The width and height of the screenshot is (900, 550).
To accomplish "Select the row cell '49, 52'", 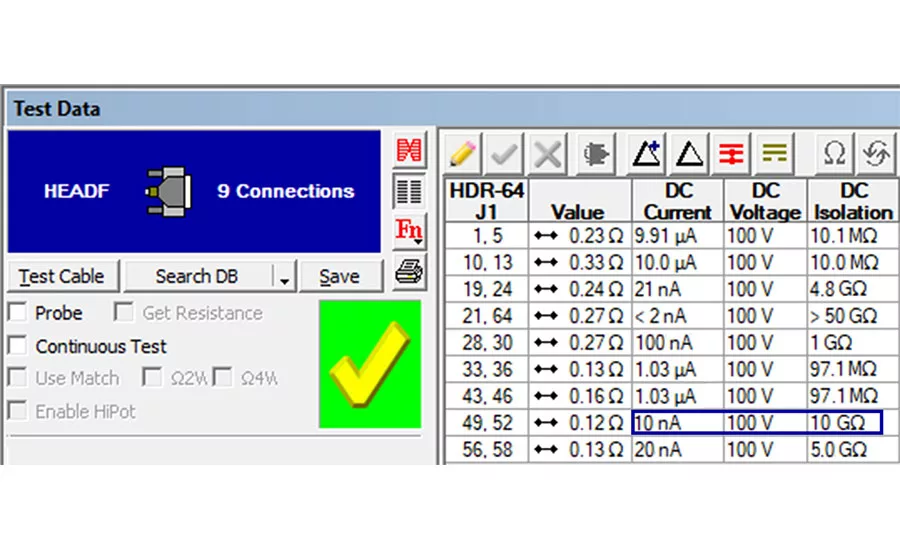I will (x=487, y=423).
